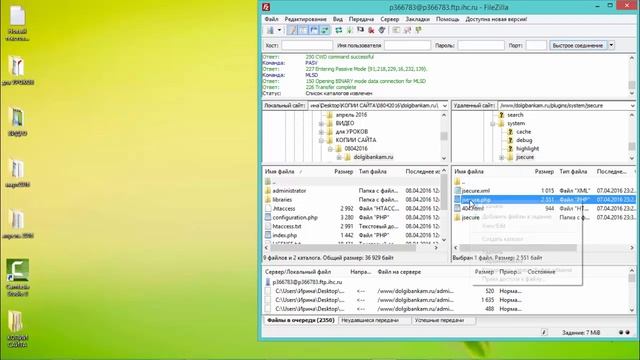Sort remote files by Тип файла column
Viewport: 640px width, 360px height.
point(573,172)
